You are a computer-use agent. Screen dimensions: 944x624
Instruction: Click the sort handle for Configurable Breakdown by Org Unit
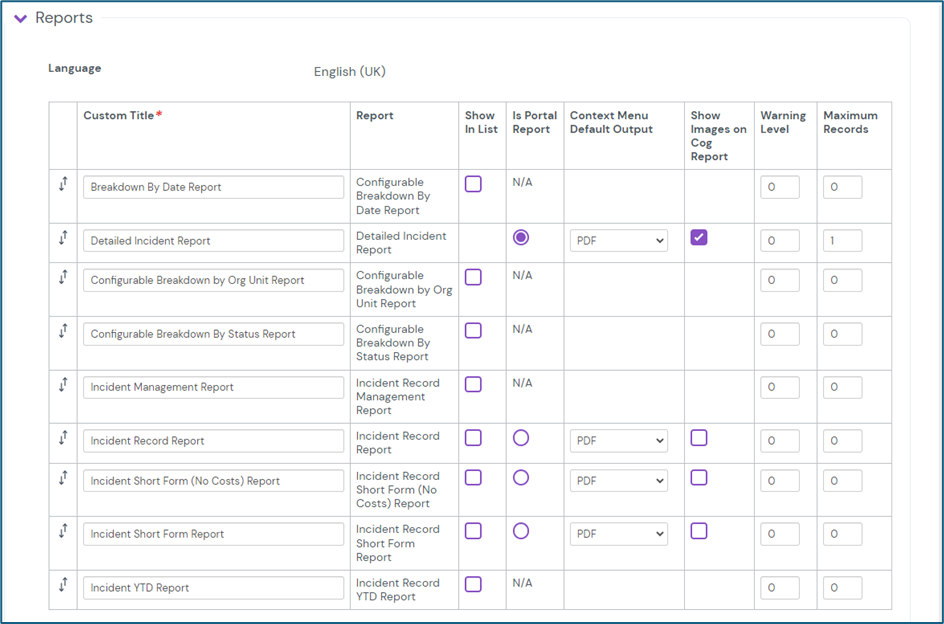[62, 278]
